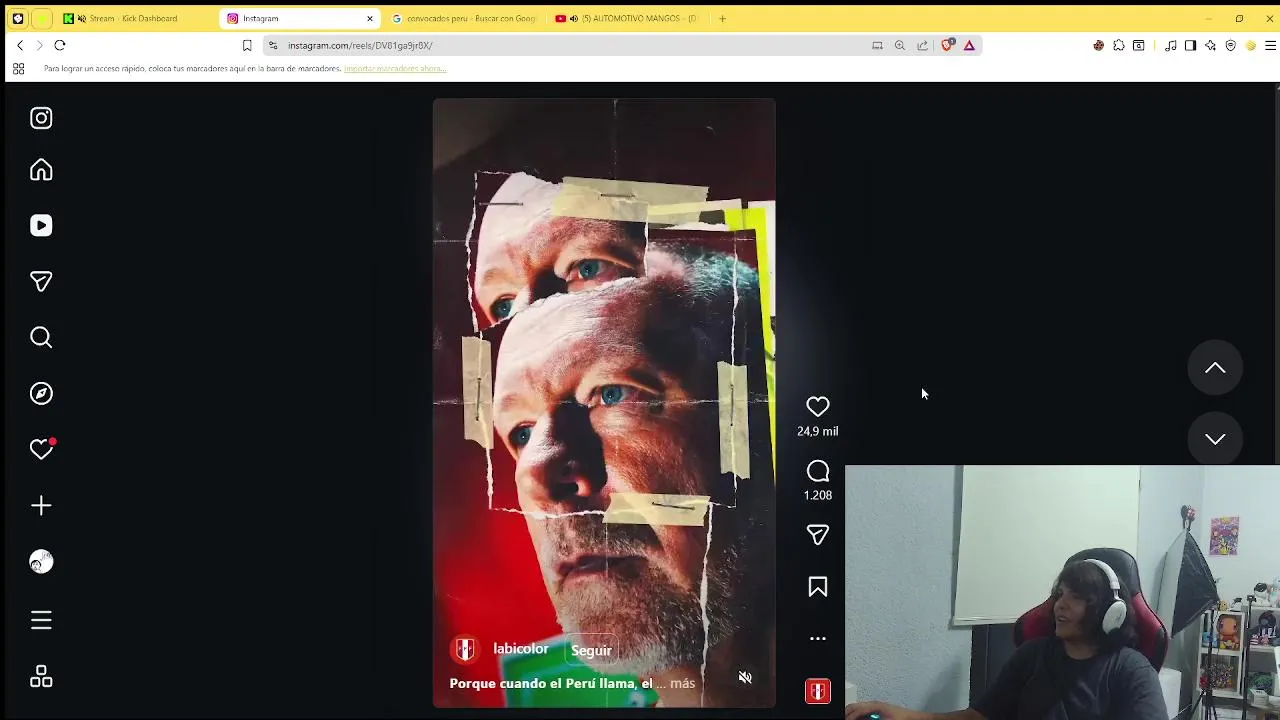Create a new post with plus icon
This screenshot has height=720, width=1280.
(41, 506)
